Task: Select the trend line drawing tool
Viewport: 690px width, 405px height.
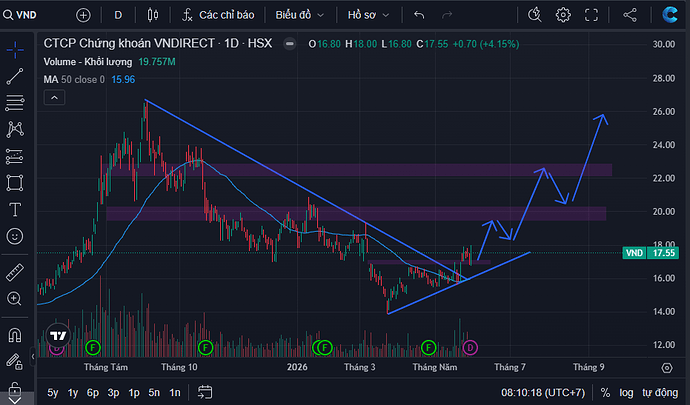Action: click(x=15, y=77)
